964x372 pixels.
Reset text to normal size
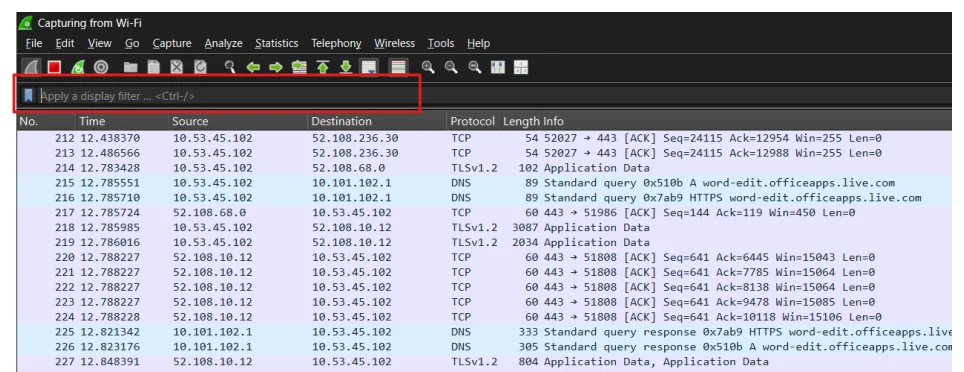click(x=475, y=67)
